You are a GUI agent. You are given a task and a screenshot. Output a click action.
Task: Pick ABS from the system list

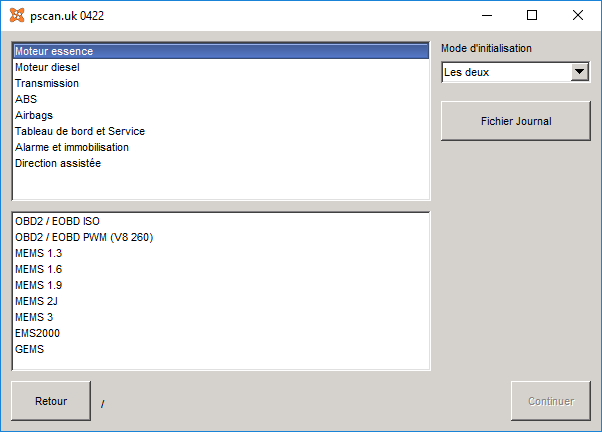(221, 99)
